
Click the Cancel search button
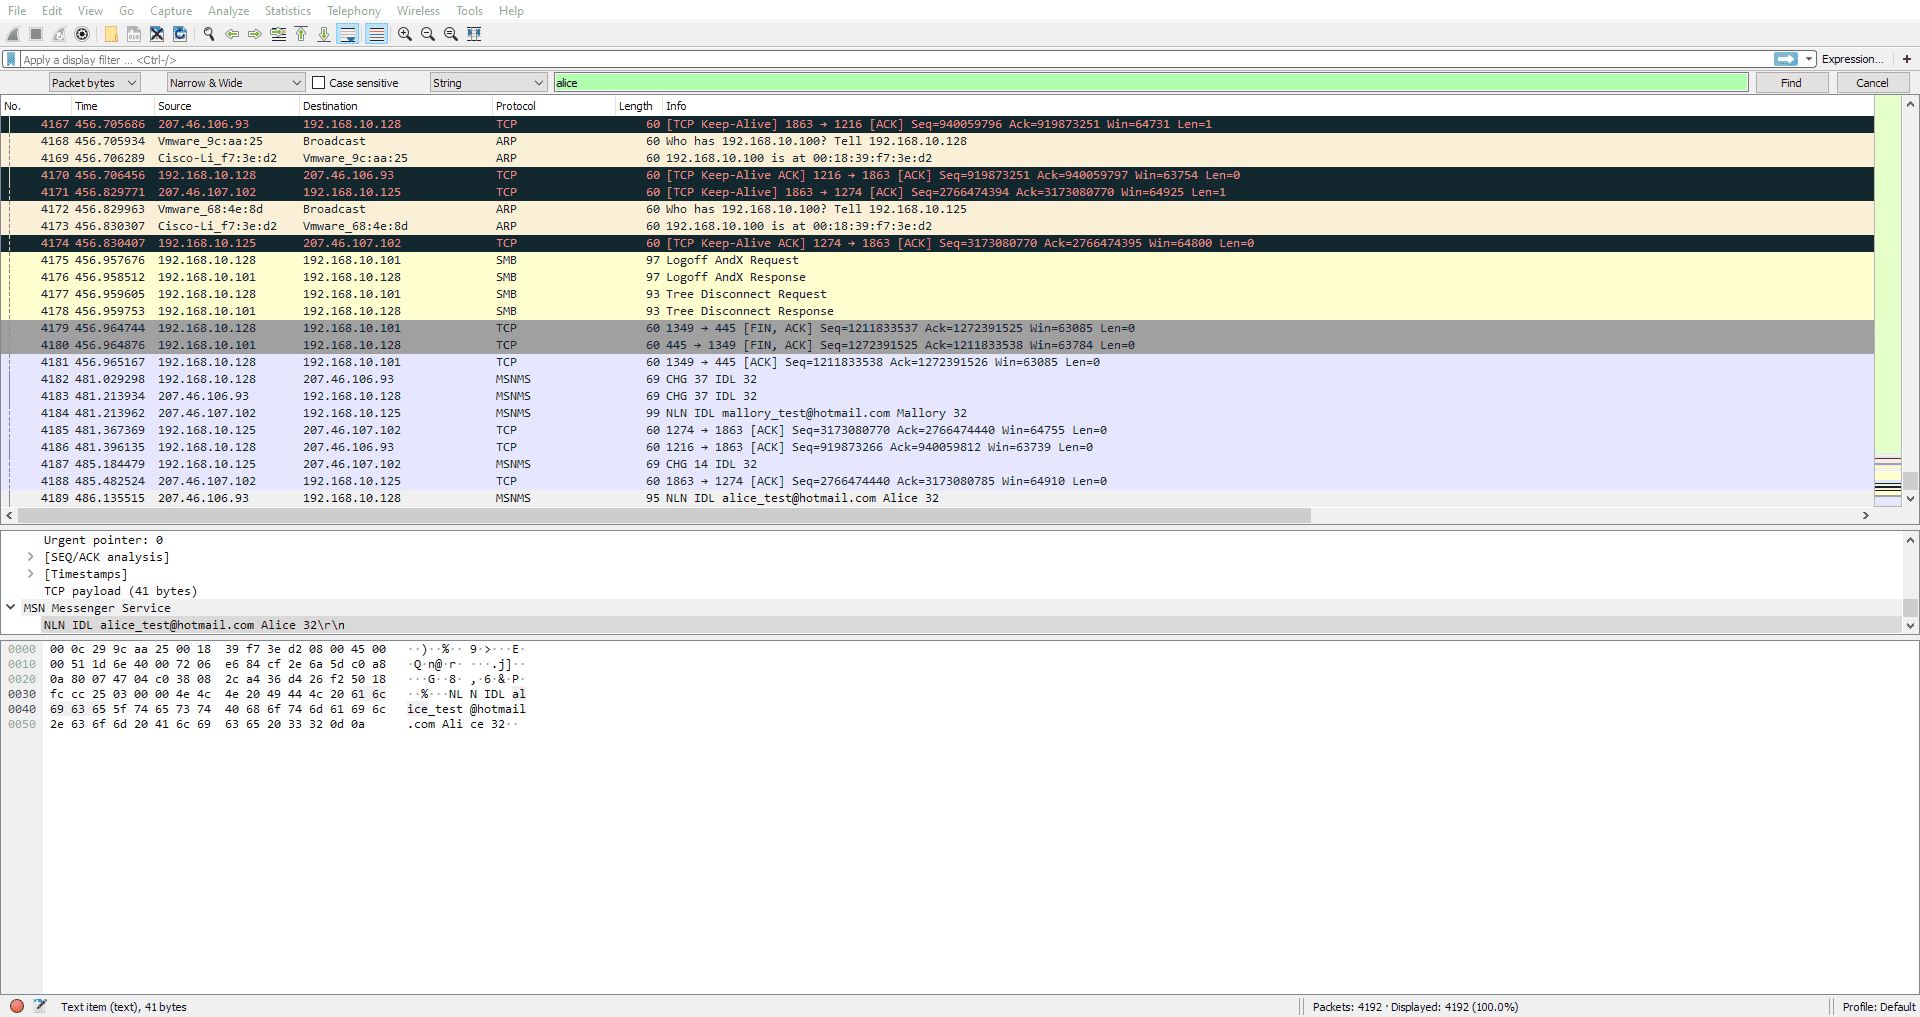click(1872, 83)
